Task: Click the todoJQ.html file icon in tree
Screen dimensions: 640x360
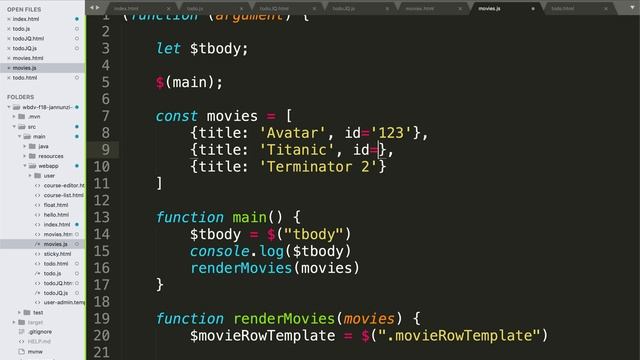Action: coord(38,283)
